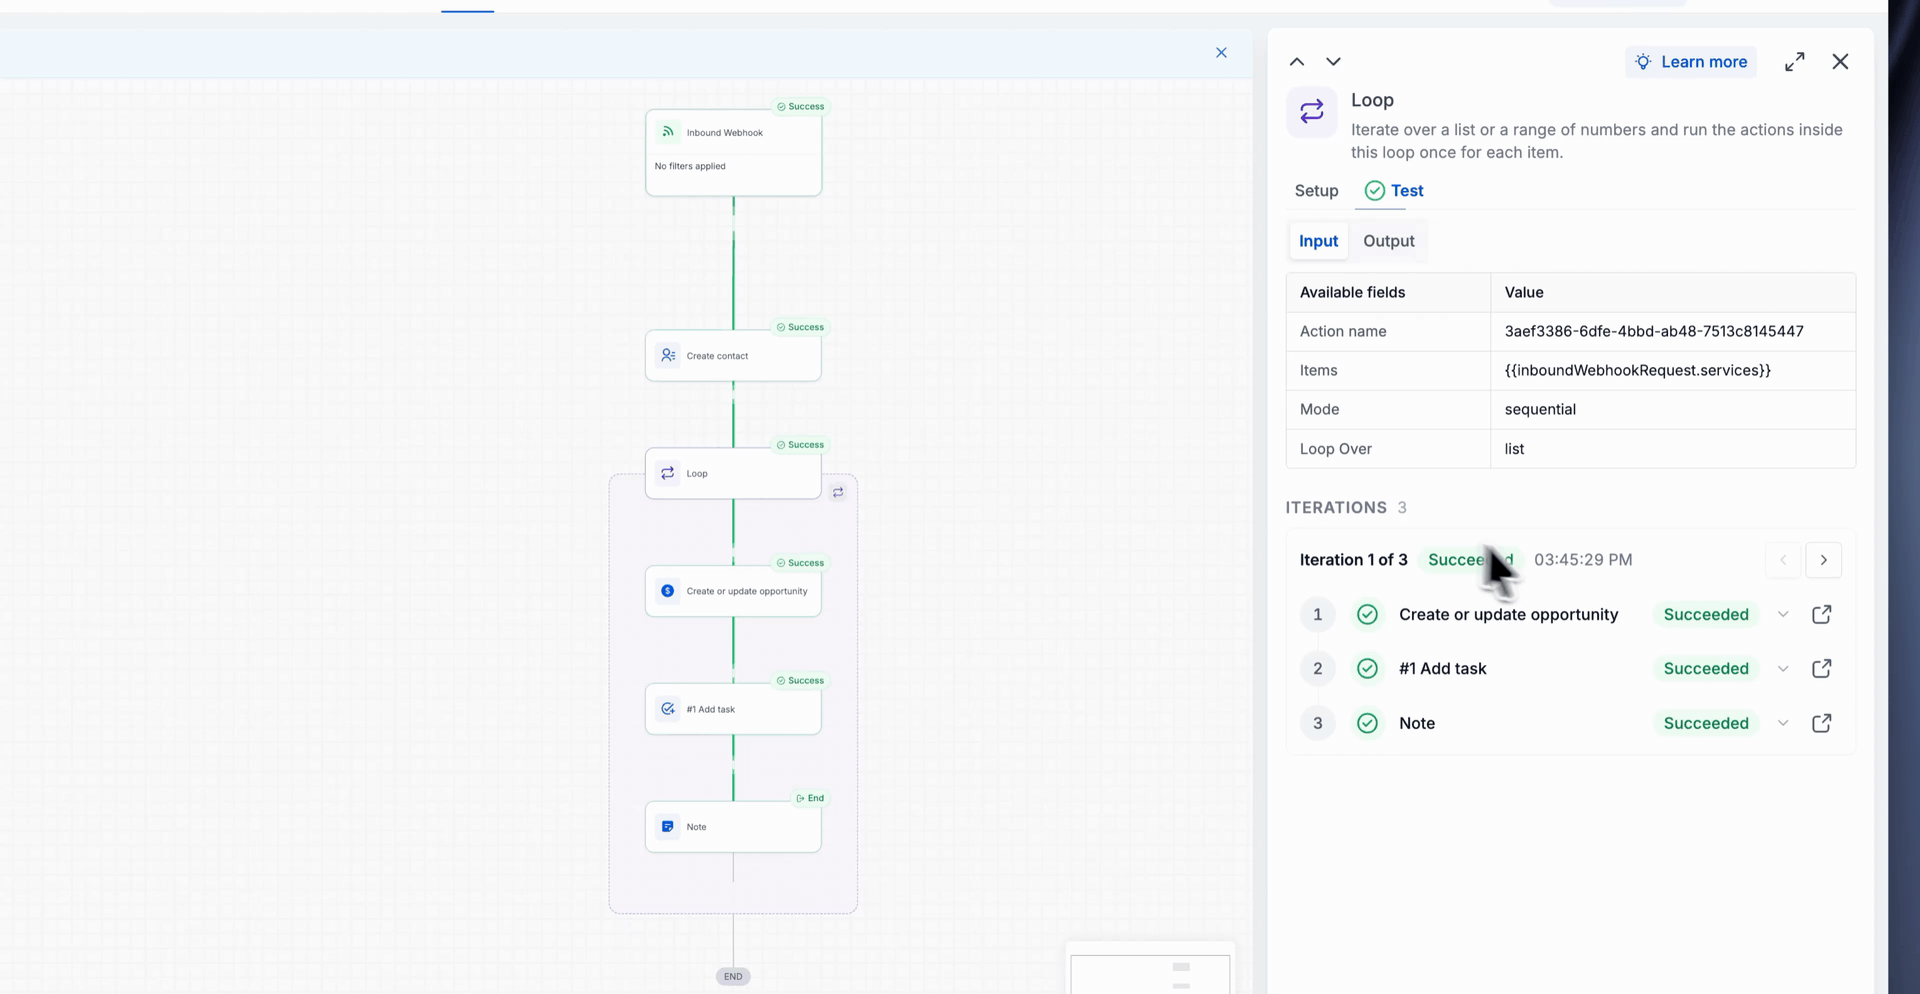Click the Loop Over value list
Screen dimensions: 1920x994
coord(1514,448)
